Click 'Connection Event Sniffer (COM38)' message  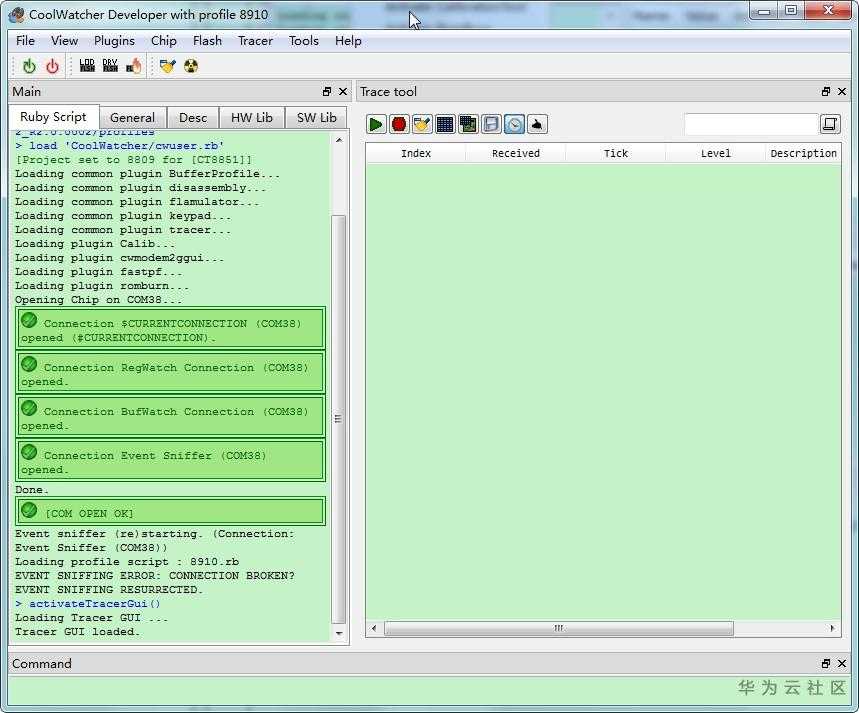170,460
